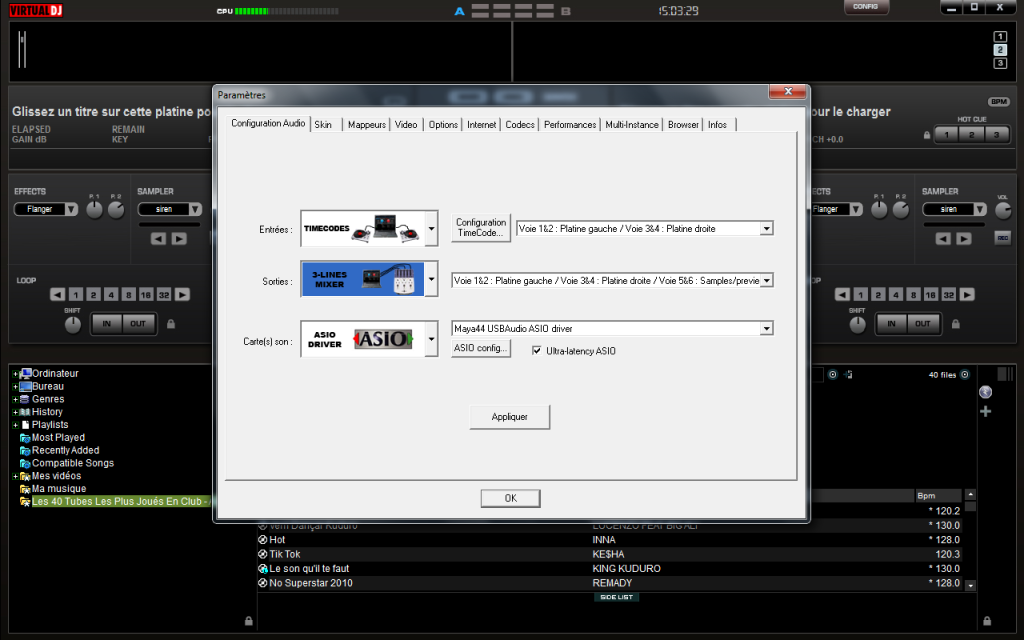
Task: Toggle the BPM button on right deck
Action: tap(998, 102)
